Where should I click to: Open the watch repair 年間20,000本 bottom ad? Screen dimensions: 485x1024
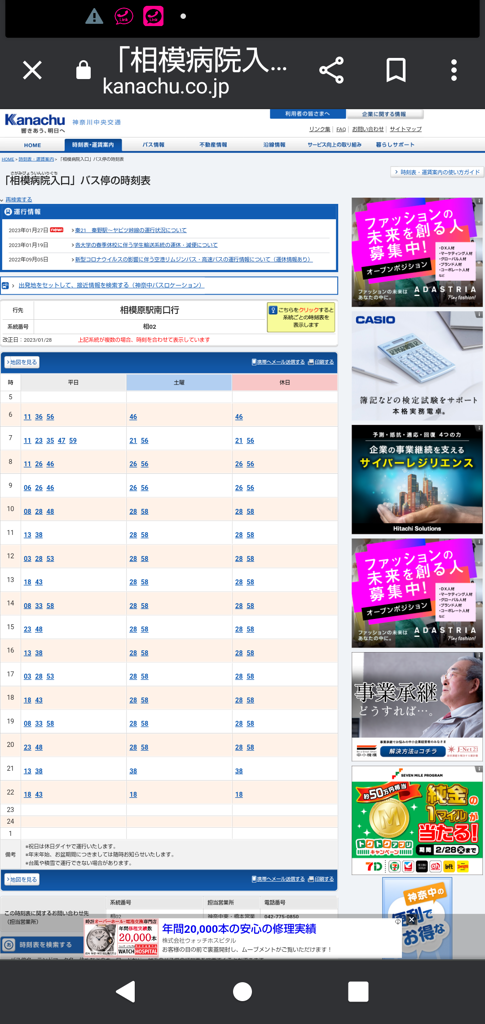click(242, 938)
